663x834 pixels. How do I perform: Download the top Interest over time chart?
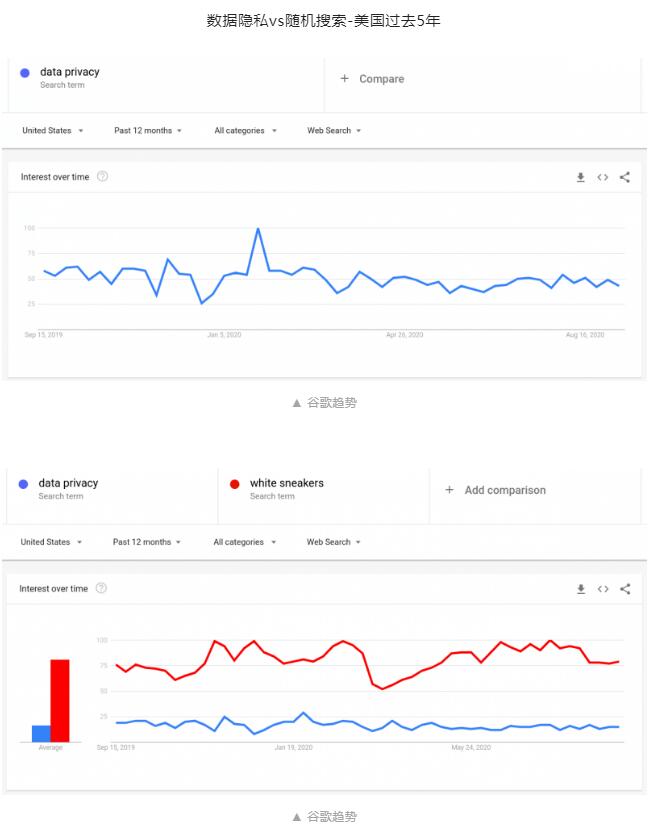(581, 177)
